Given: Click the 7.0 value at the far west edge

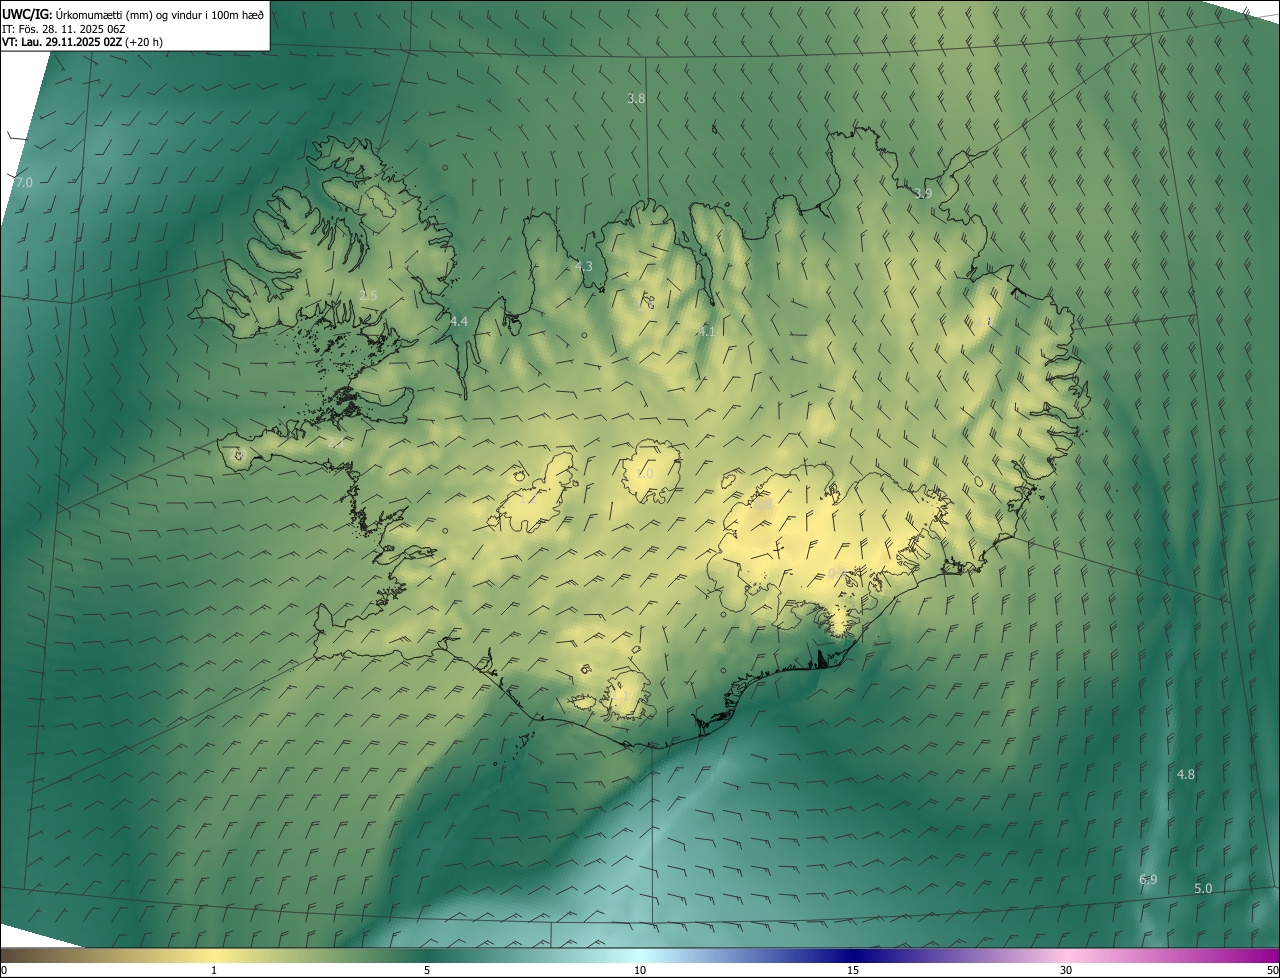Looking at the screenshot, I should 24,182.
